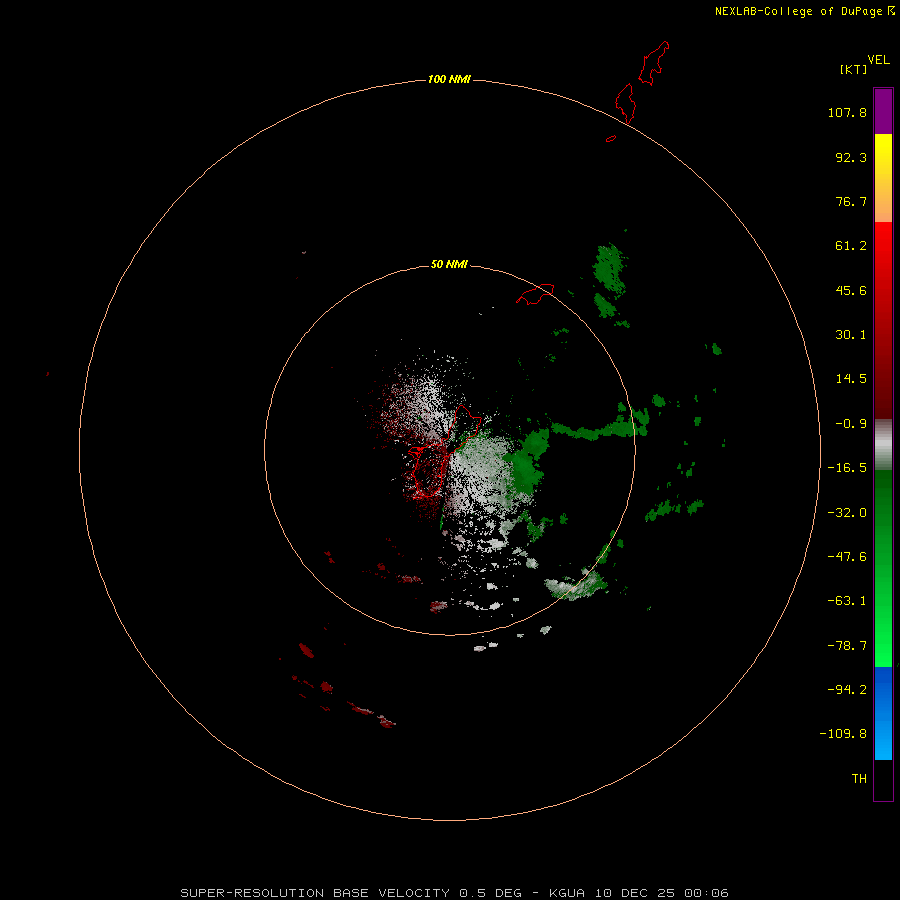Click the gray near-zero segment of the velocity scale
This screenshot has height=900, width=900.
coord(883,445)
